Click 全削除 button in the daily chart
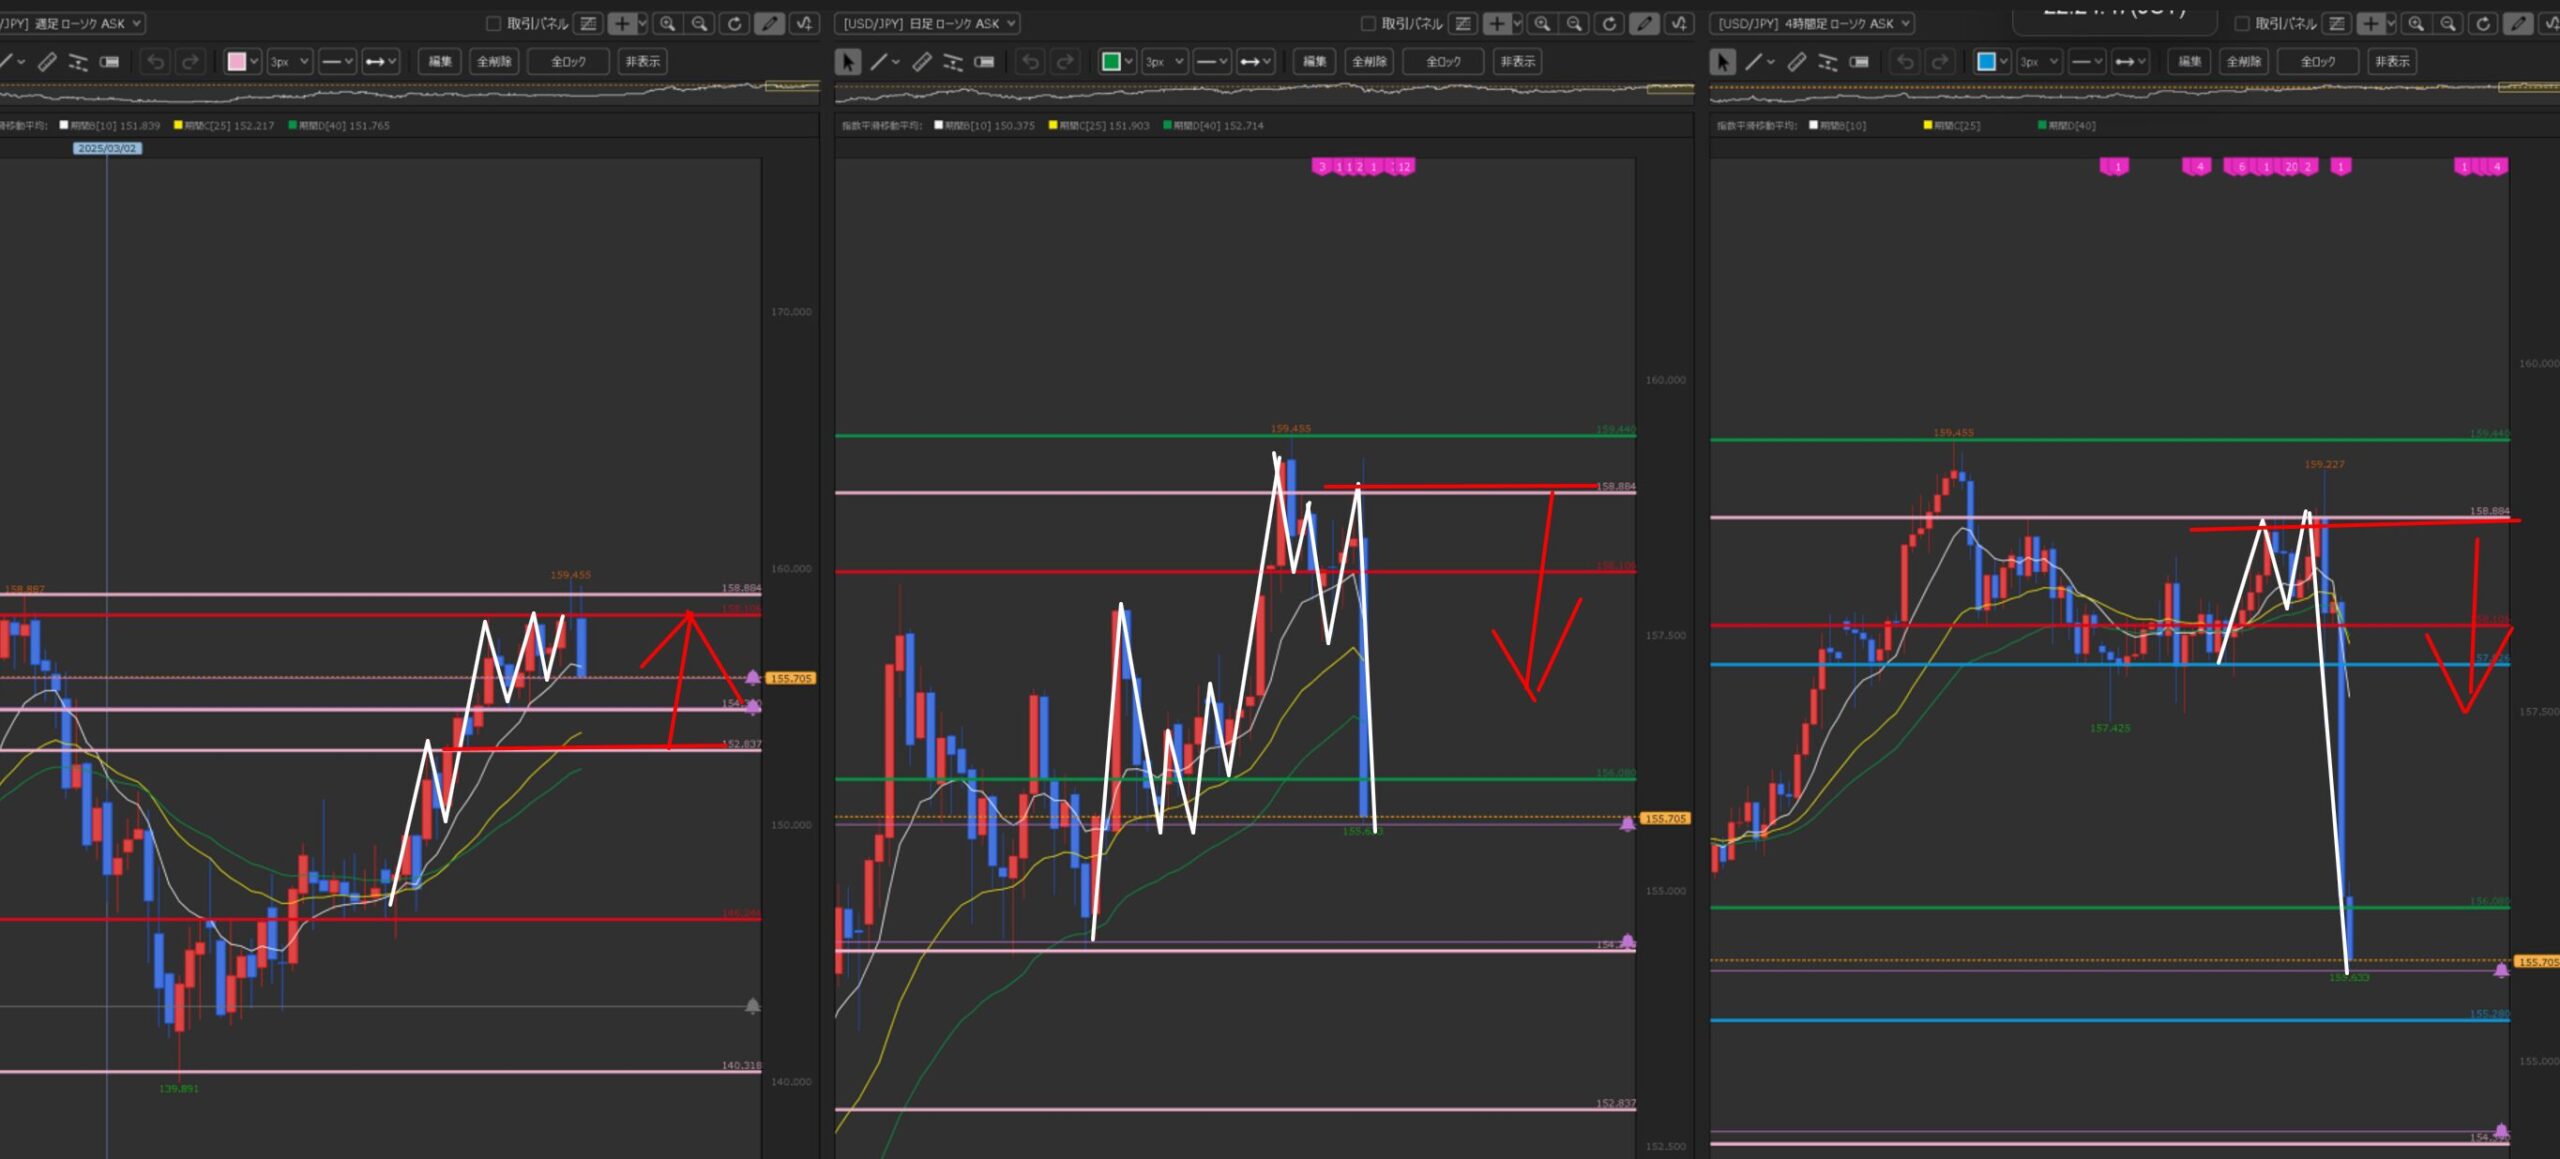Screen dimensions: 2560x1159 coord(1369,62)
